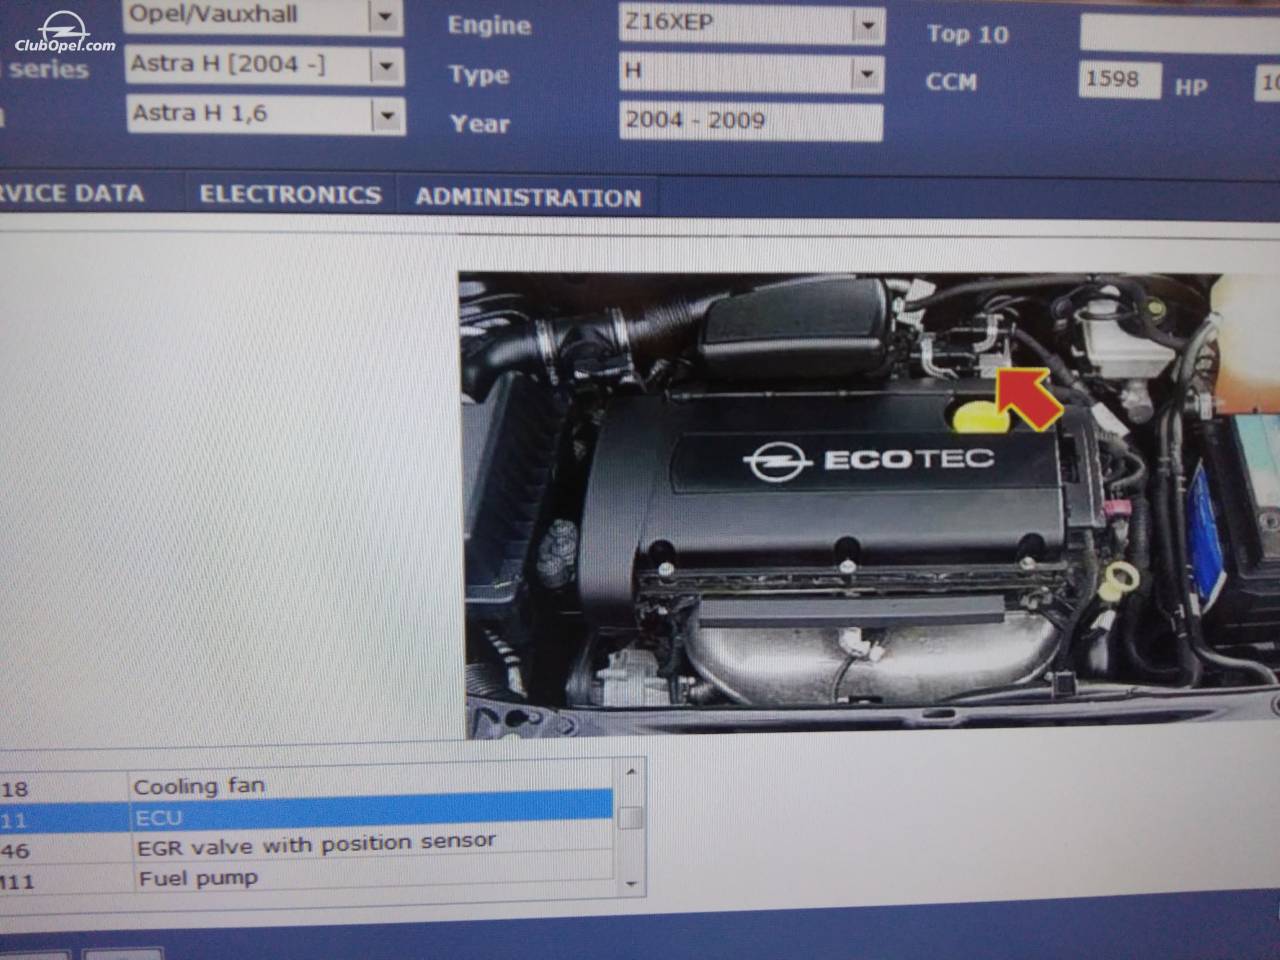Viewport: 1280px width, 960px height.
Task: Open the Astra H 1,6 model dropdown
Action: pos(387,115)
